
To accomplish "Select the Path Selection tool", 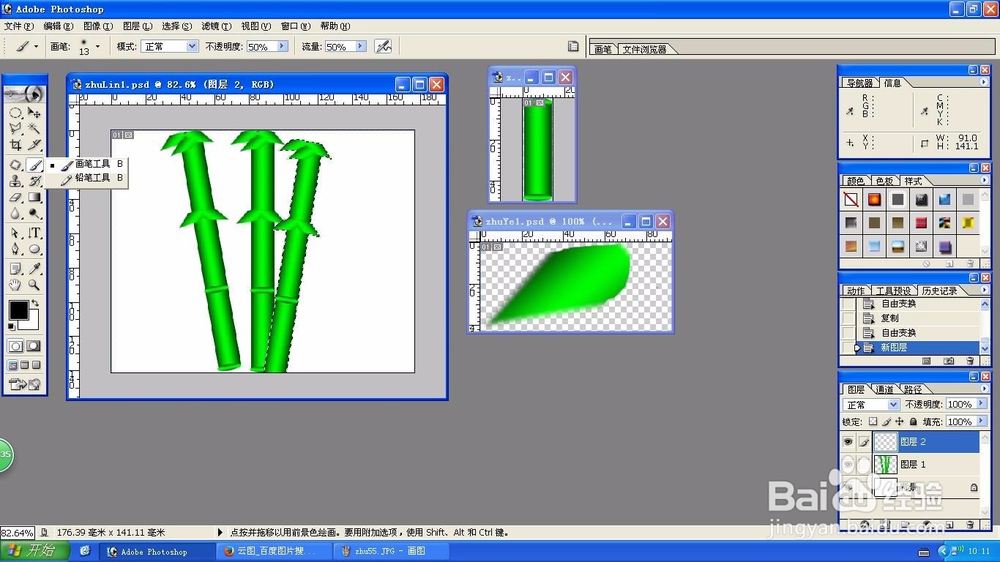I will click(x=15, y=233).
